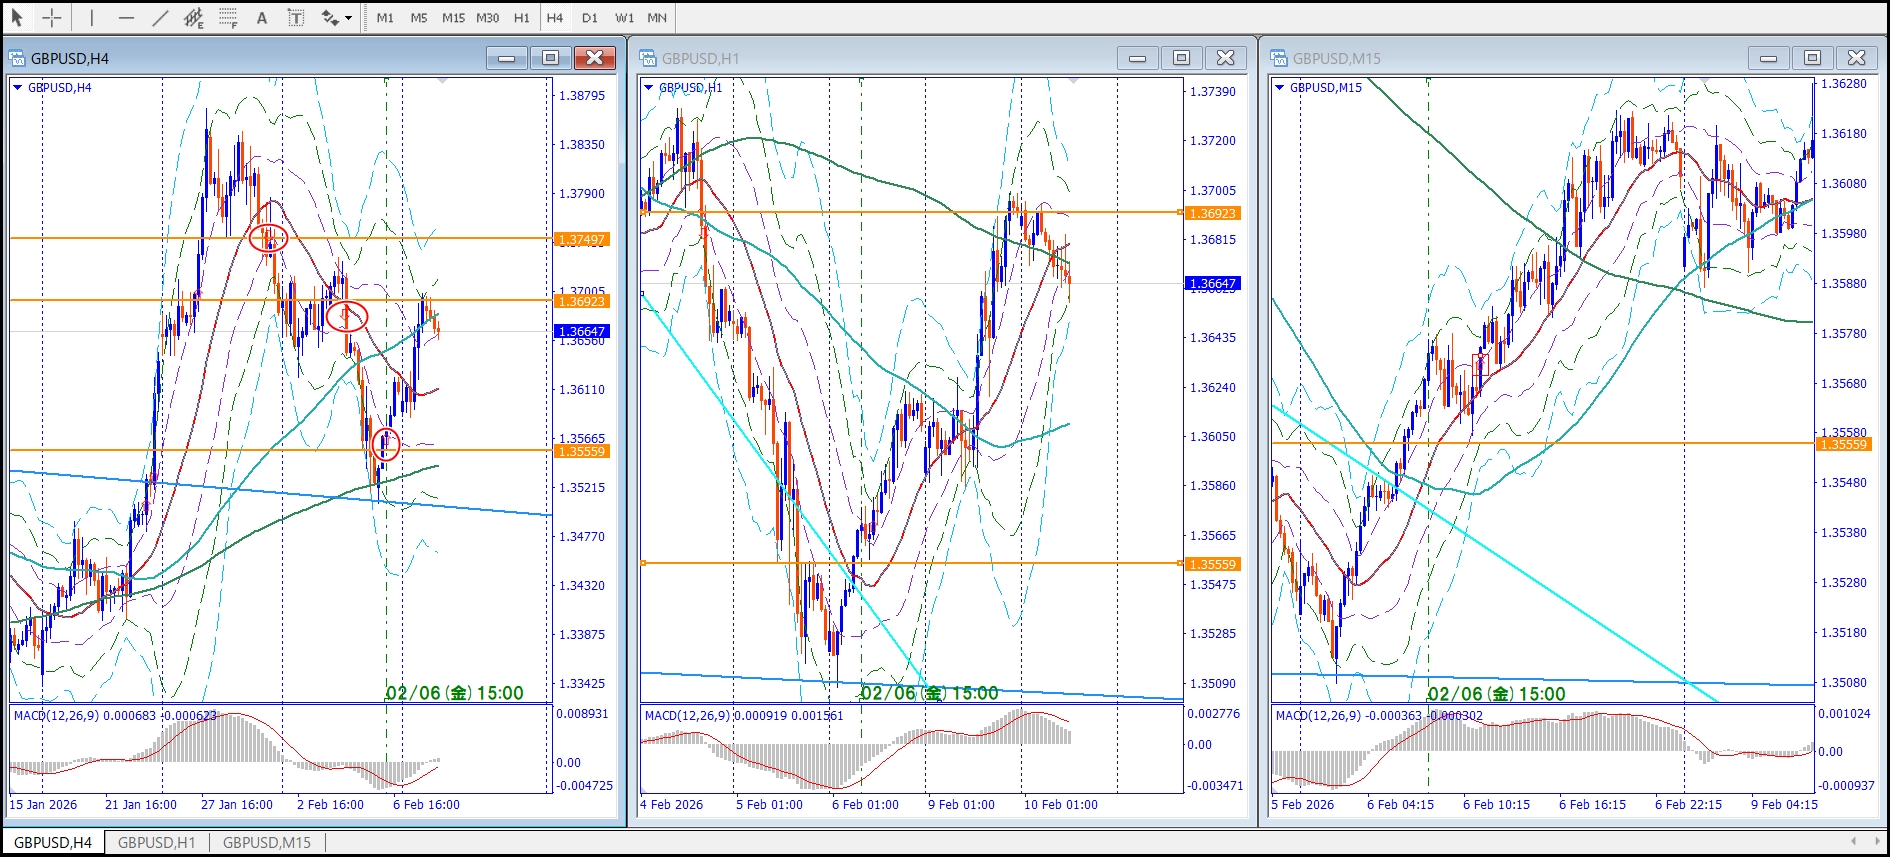The width and height of the screenshot is (1890, 857).
Task: Enable the M1 timeframe
Action: pos(385,18)
